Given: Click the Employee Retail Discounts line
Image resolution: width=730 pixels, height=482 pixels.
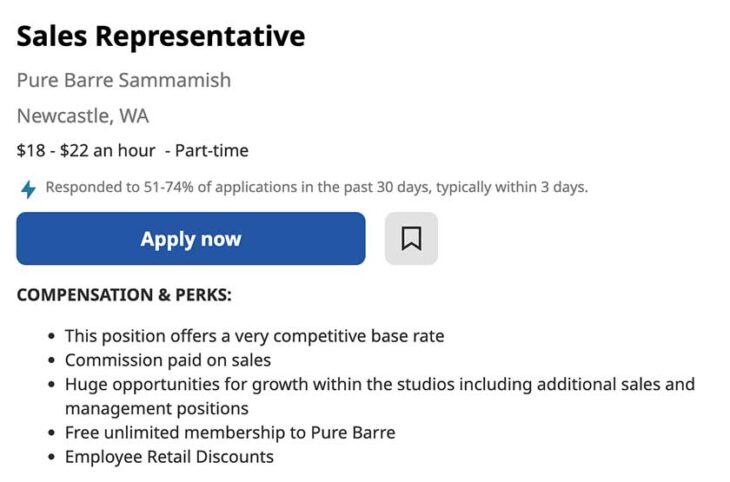Looking at the screenshot, I should 169,457.
